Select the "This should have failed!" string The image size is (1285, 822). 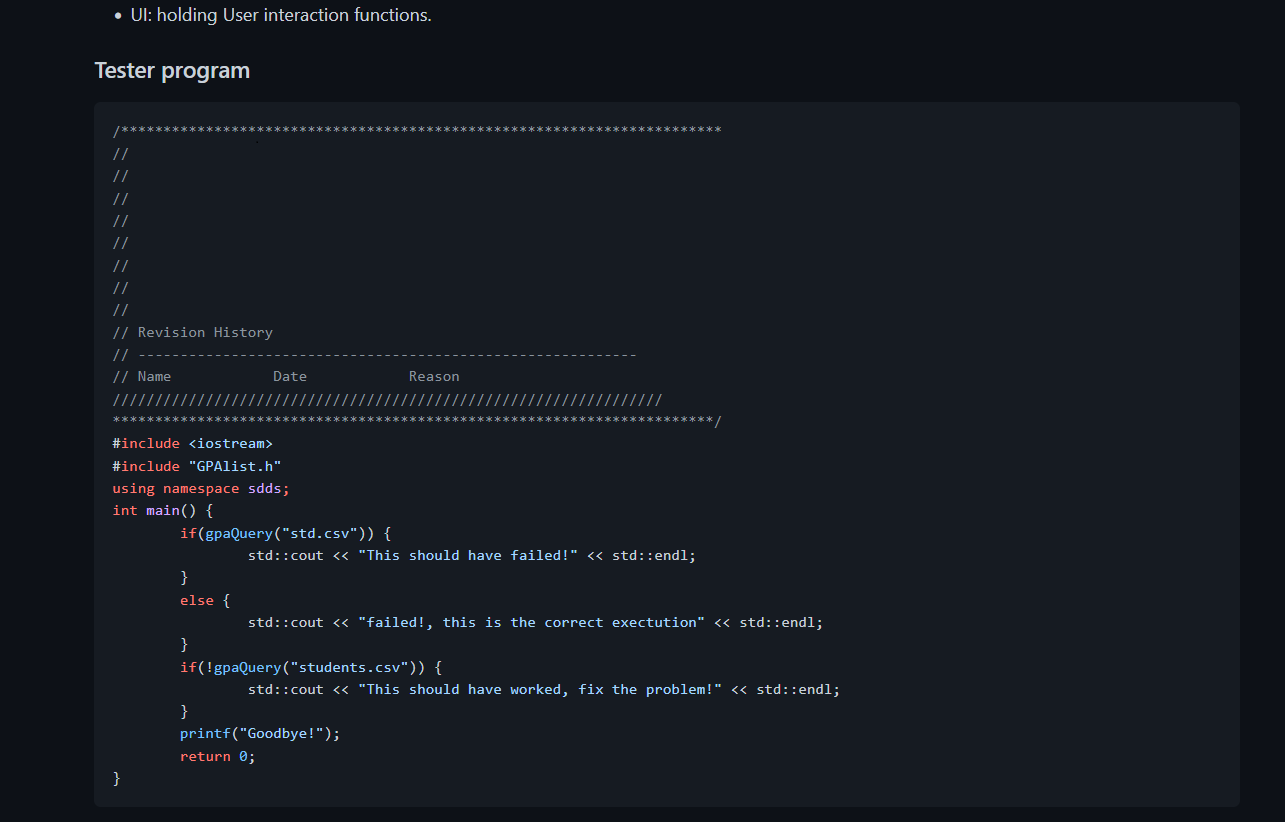point(465,555)
